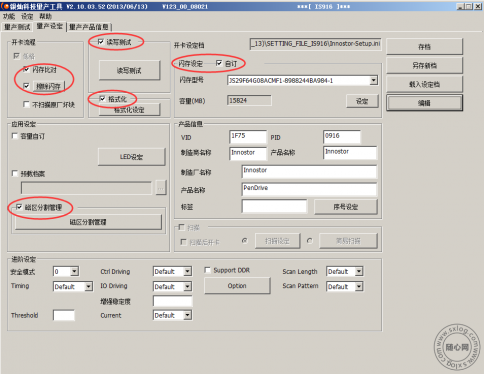Click the 开卡设定档 file path field
The width and height of the screenshot is (484, 374).
point(315,44)
